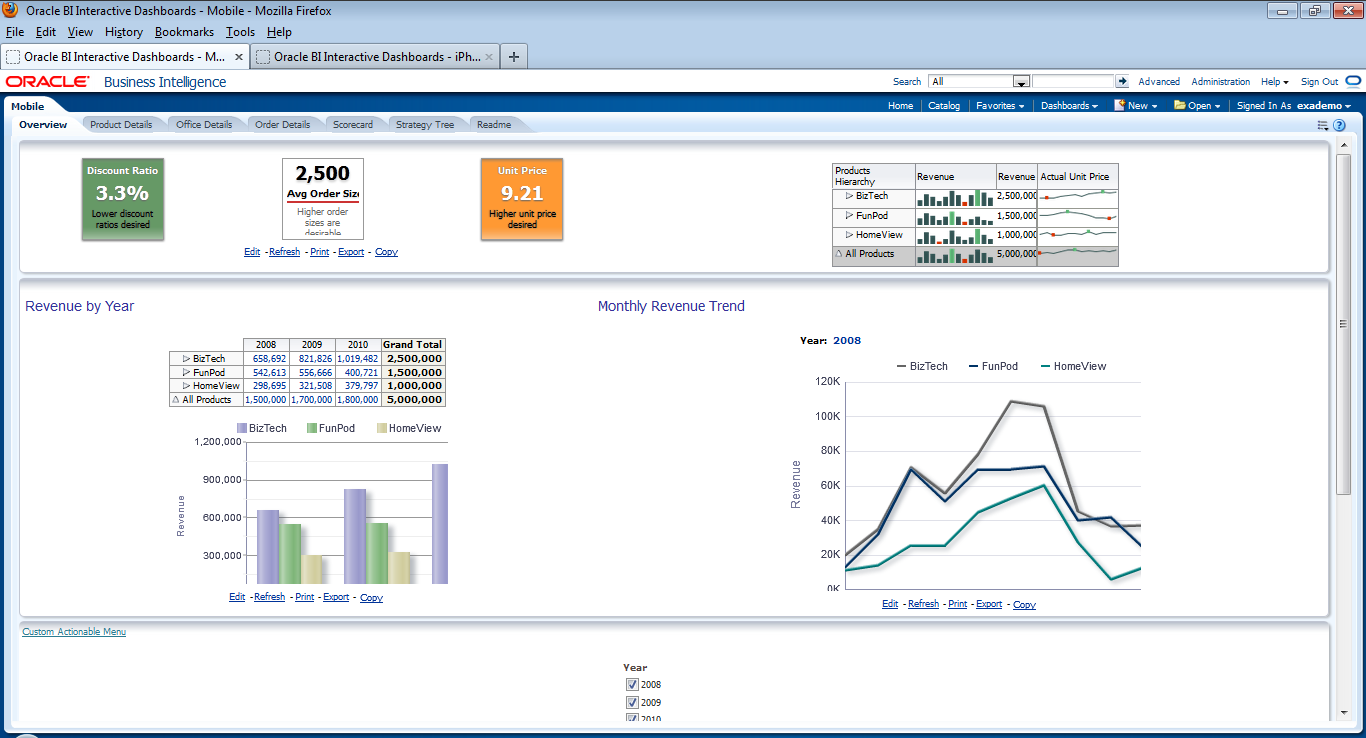Screen dimensions: 1366x738
Task: Toggle the 2010 year checkbox
Action: point(633,718)
